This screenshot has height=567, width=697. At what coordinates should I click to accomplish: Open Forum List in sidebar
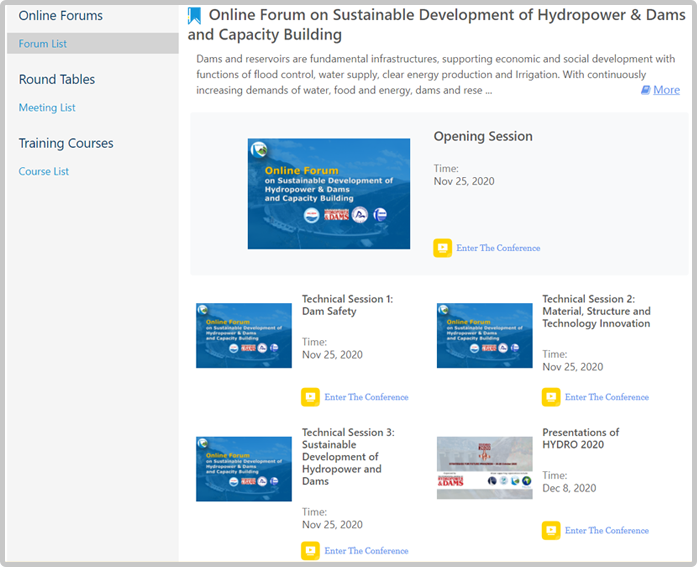tap(43, 44)
